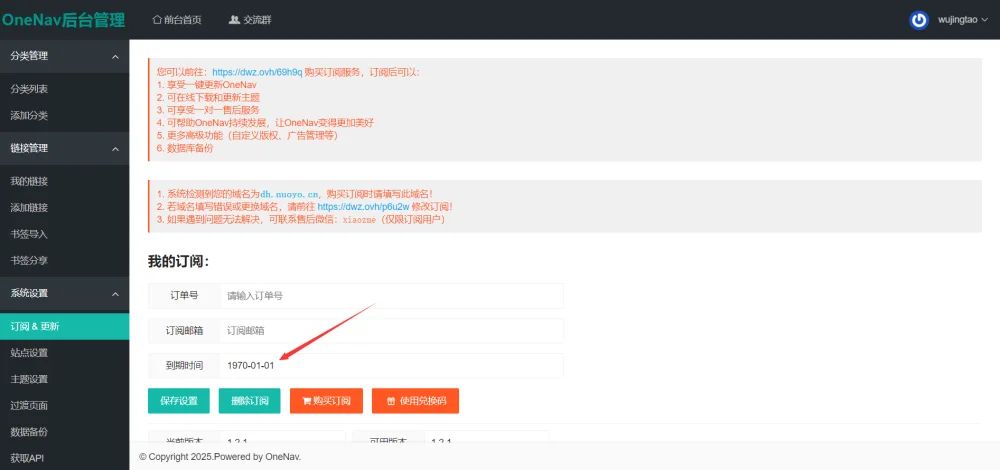Click the 使用兑换码 button
This screenshot has width=1000, height=470.
(x=415, y=401)
